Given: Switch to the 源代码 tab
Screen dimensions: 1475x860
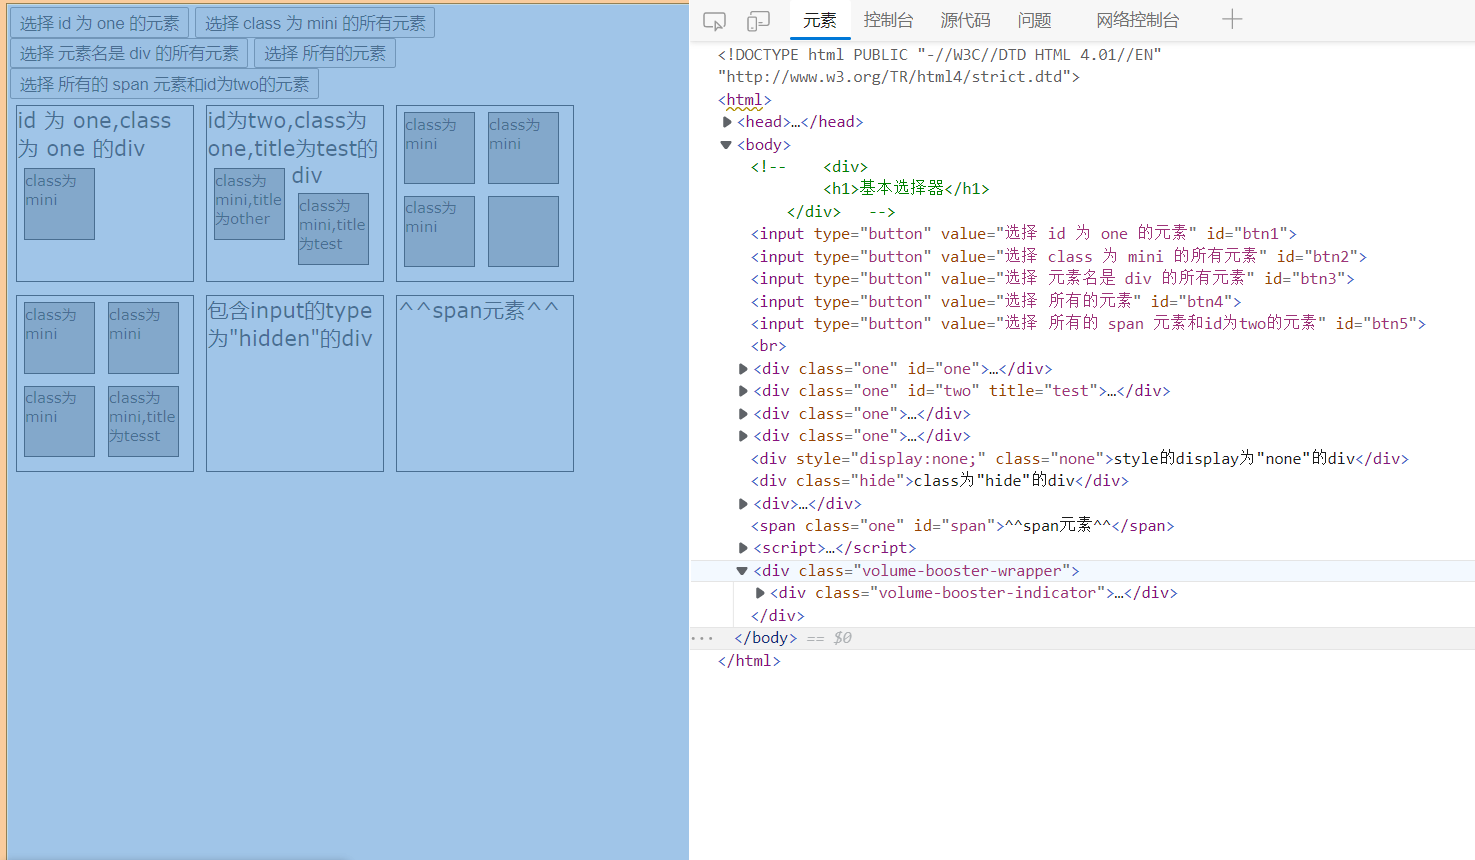Looking at the screenshot, I should [965, 20].
